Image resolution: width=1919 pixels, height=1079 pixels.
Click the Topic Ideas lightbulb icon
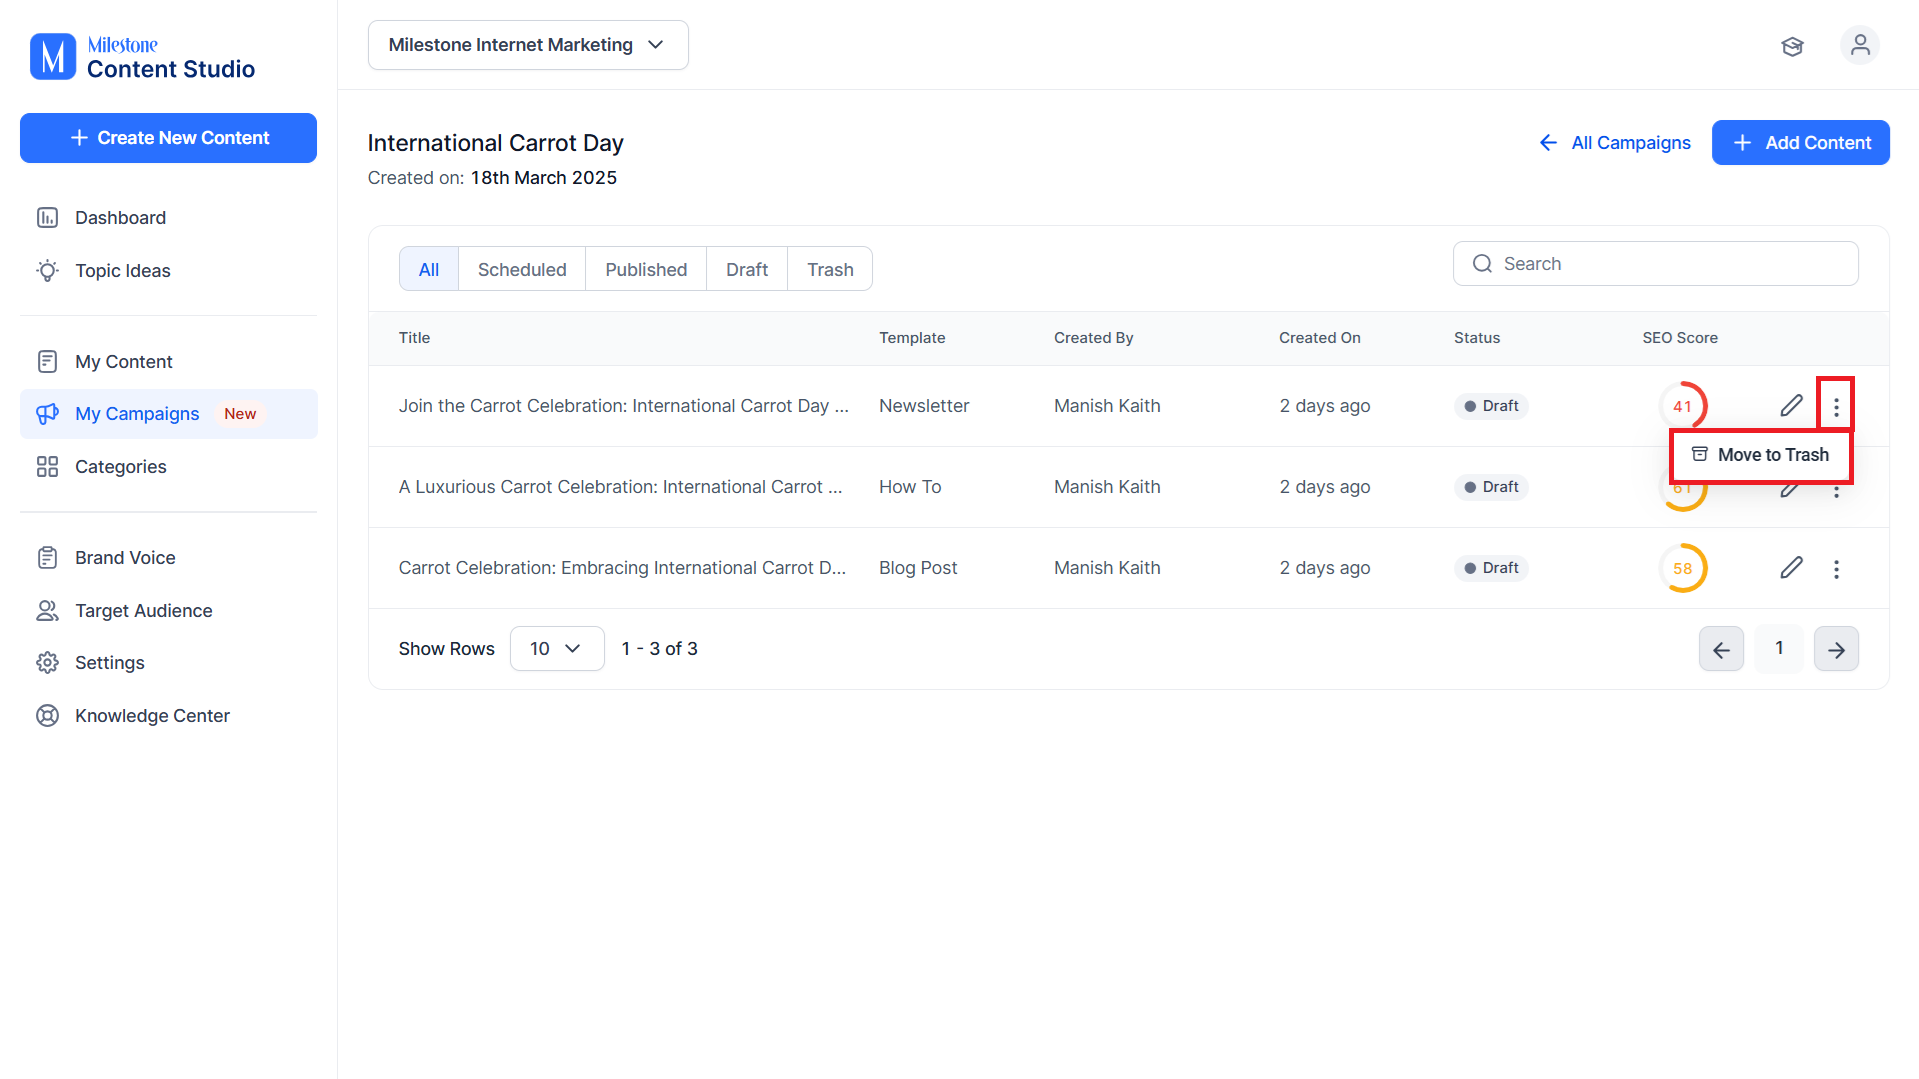pyautogui.click(x=47, y=271)
